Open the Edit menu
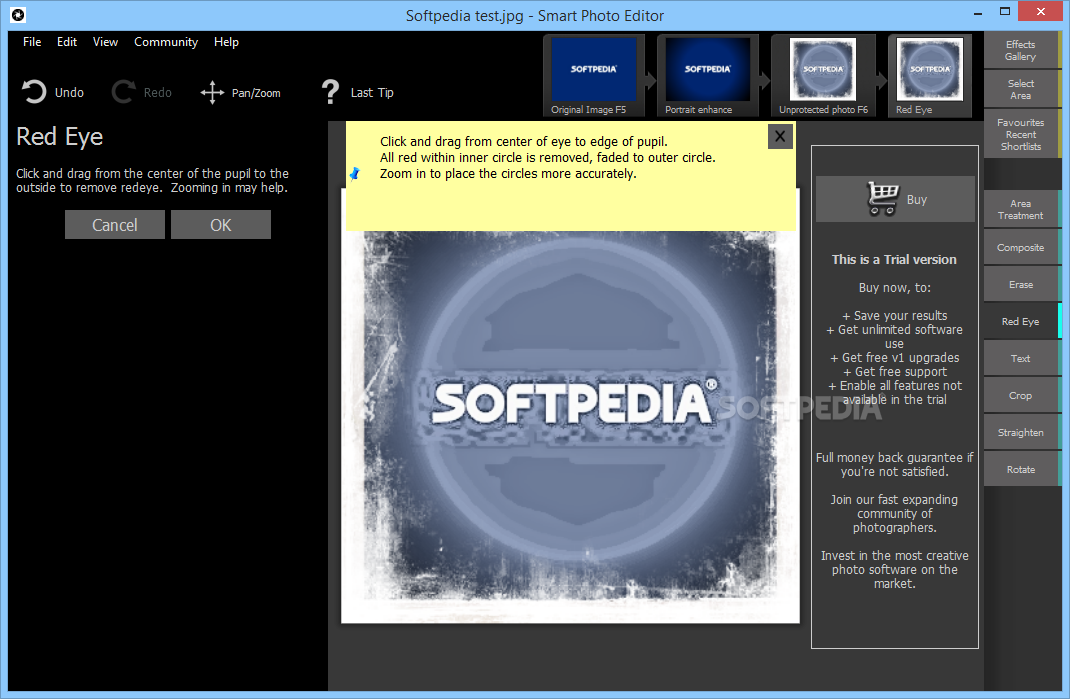 tap(67, 42)
